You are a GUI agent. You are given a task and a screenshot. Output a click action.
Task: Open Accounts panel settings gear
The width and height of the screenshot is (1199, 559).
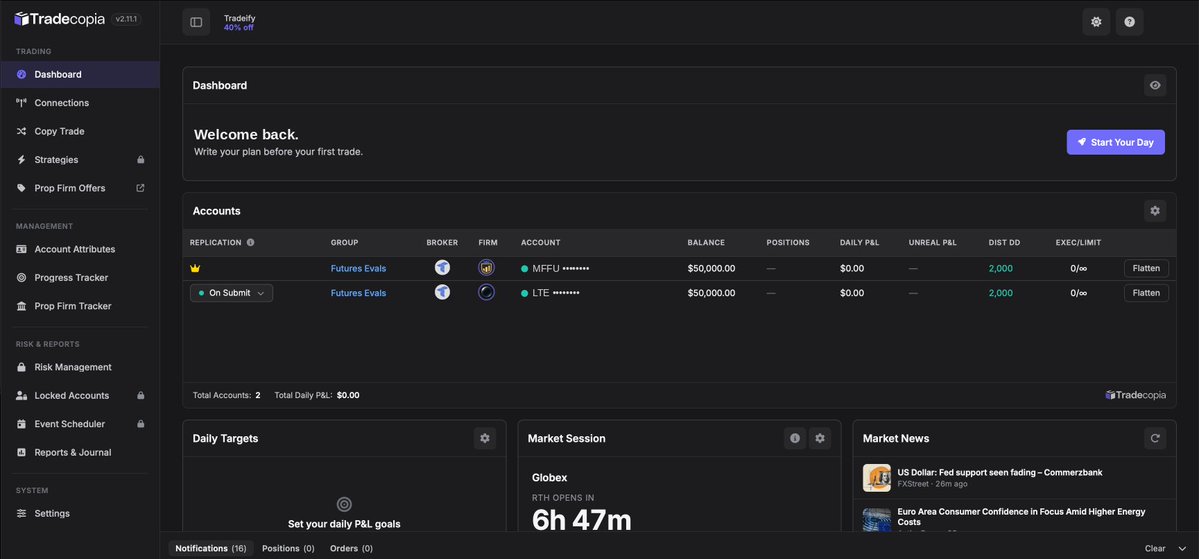click(x=1155, y=211)
